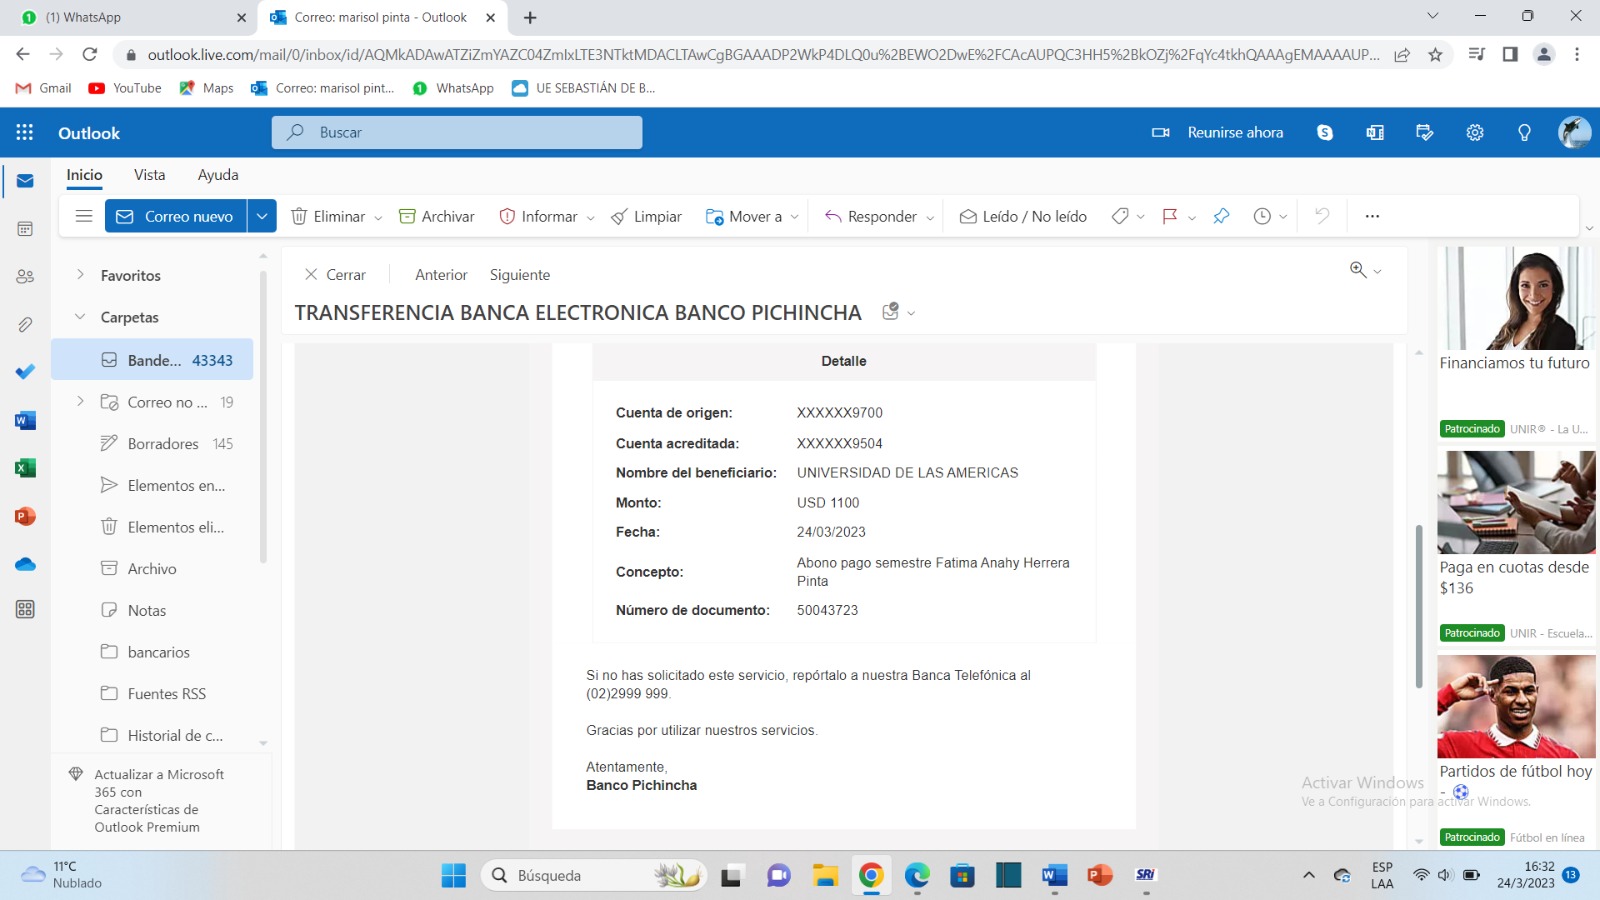Switch to the Vista tab
The image size is (1600, 900).
(x=150, y=175)
